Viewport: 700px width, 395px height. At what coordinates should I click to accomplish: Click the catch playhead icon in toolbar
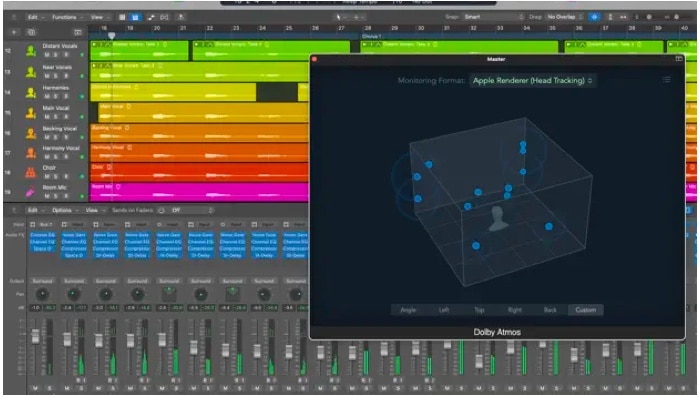181,17
